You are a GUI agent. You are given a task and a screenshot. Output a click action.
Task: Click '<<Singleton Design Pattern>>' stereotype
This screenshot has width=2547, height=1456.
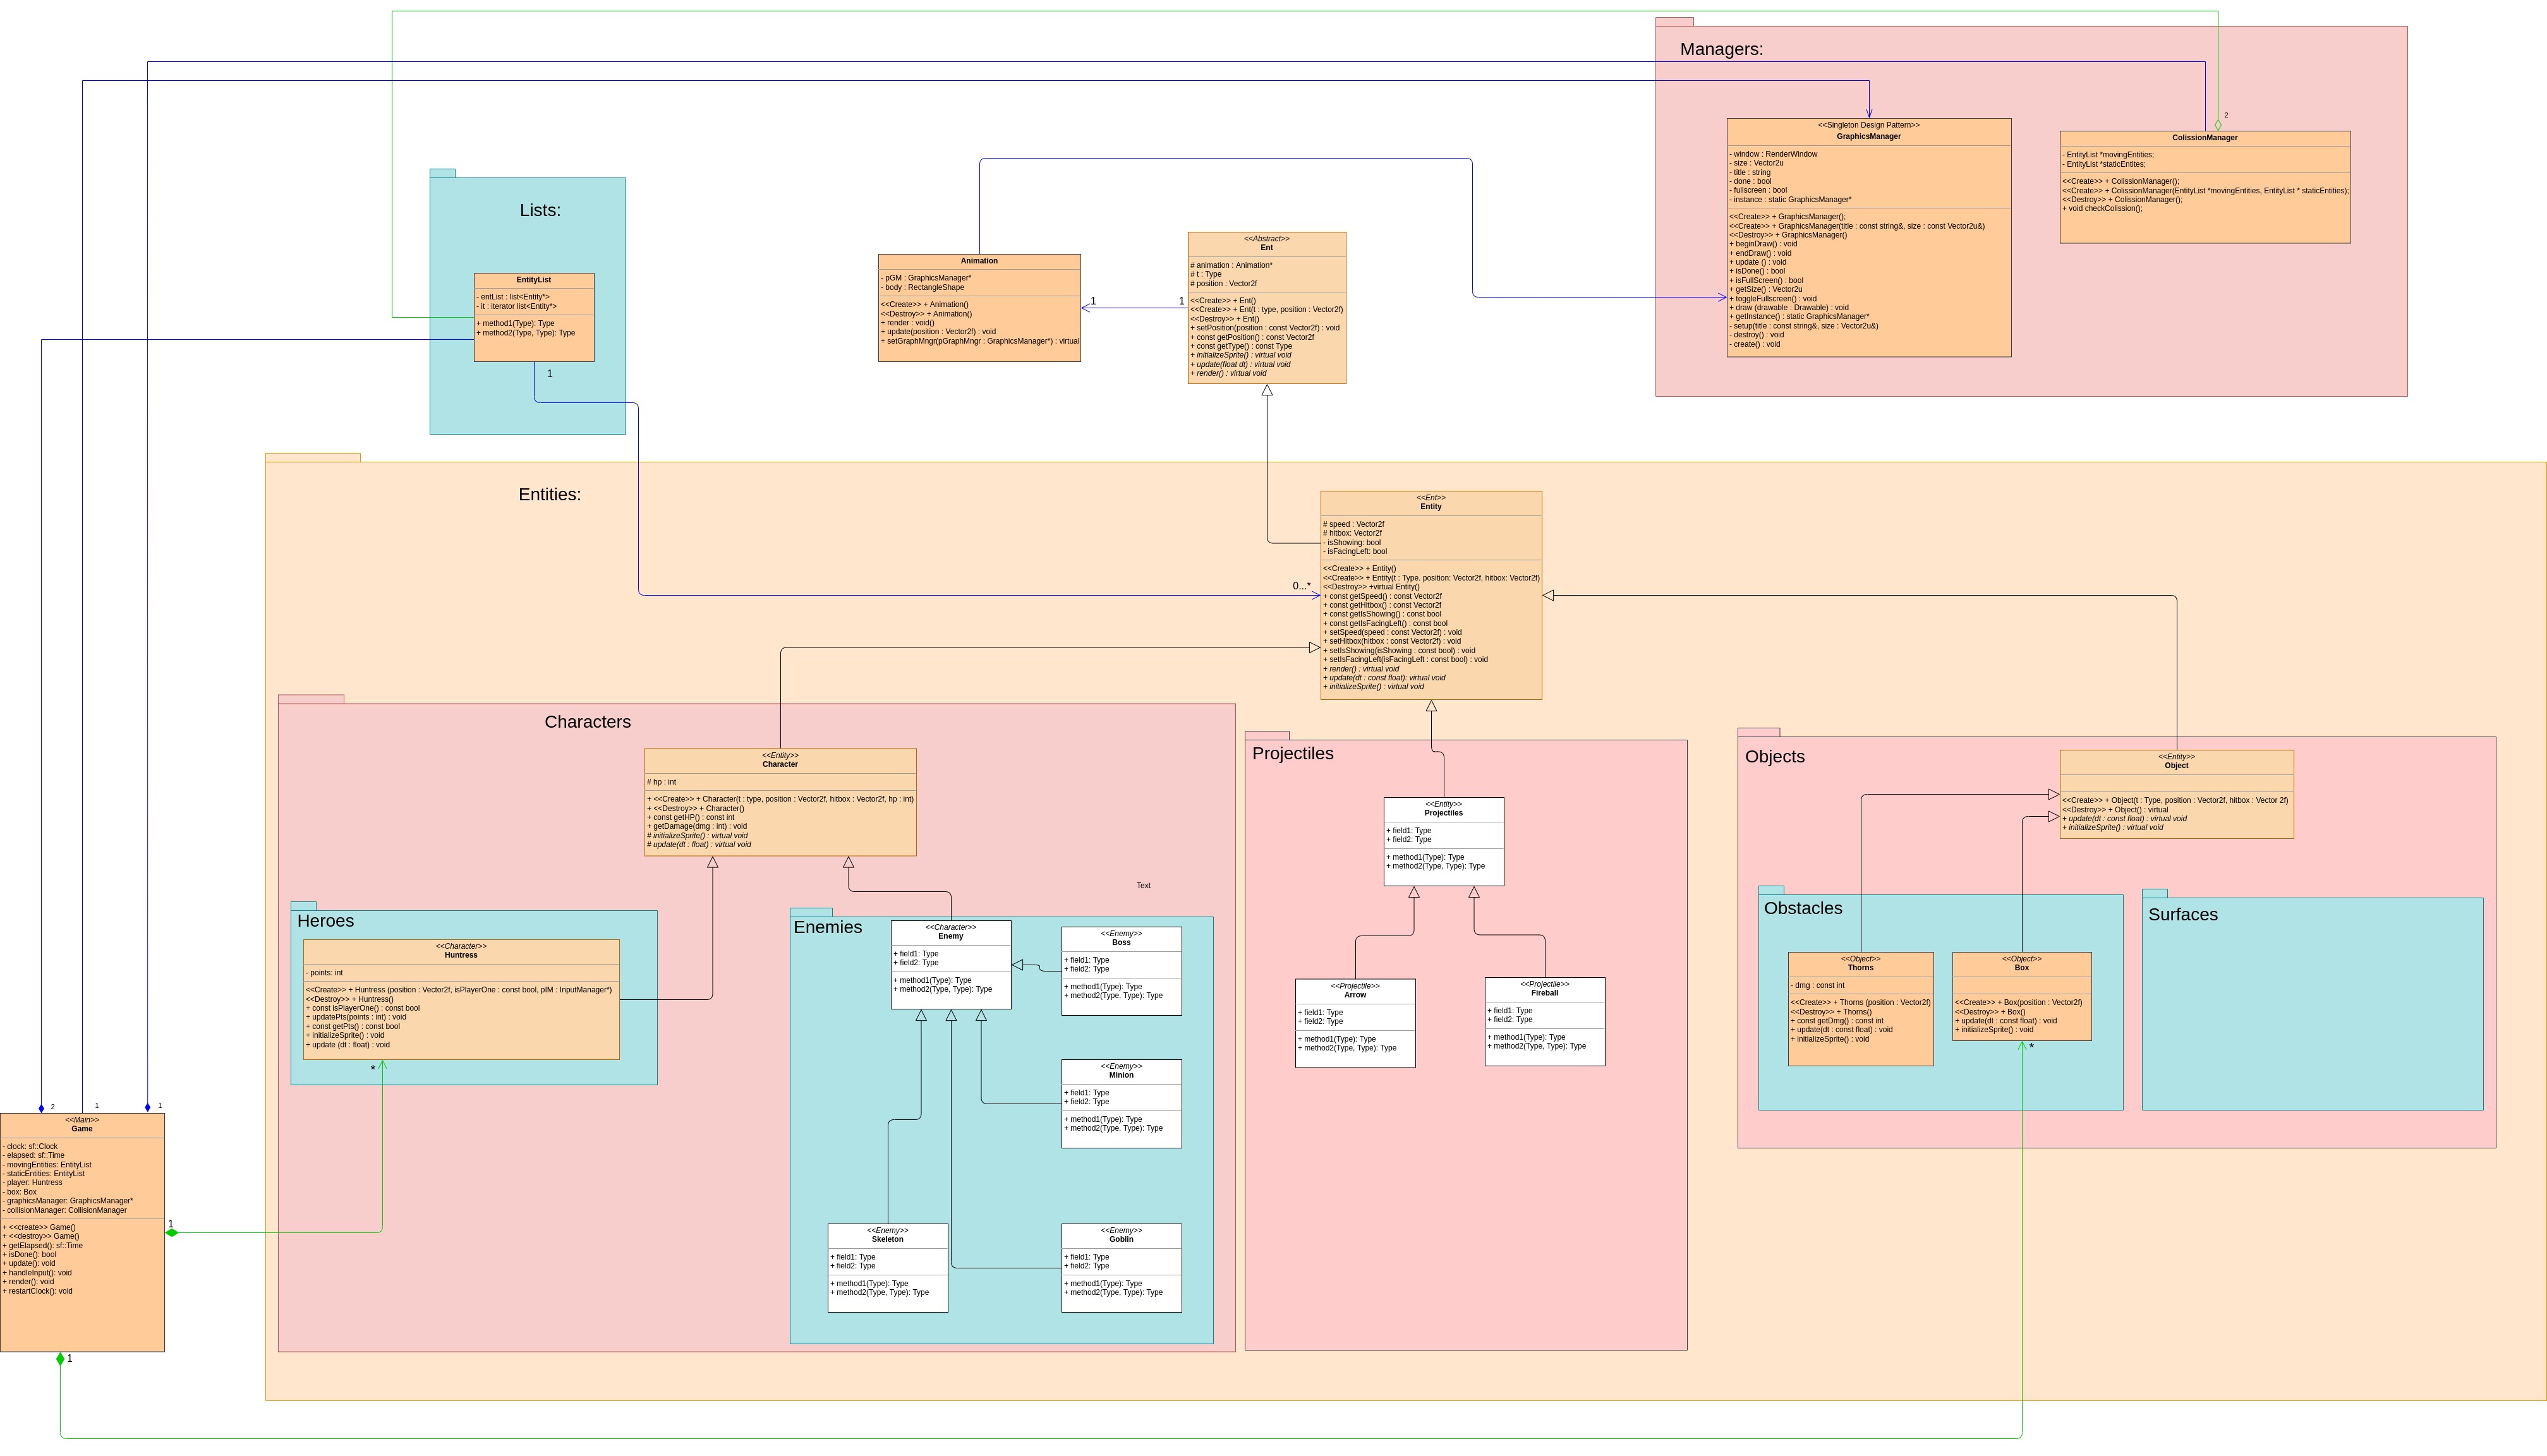tap(1868, 125)
